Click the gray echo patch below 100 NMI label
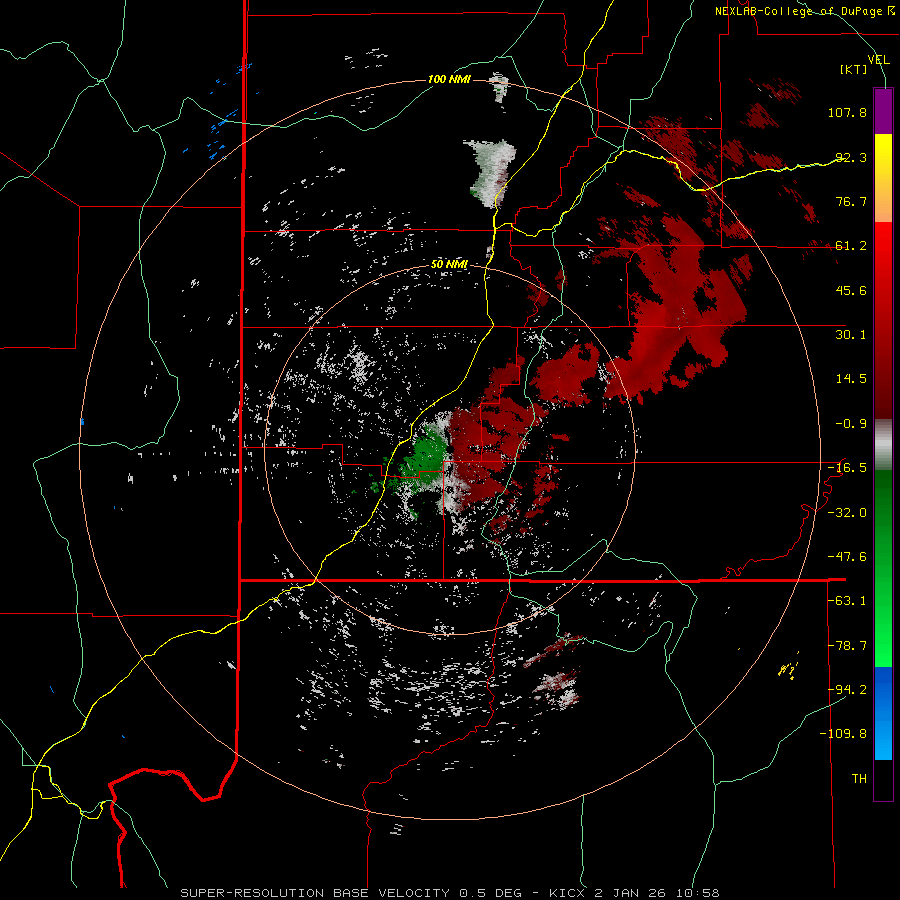The height and width of the screenshot is (900, 900). 492,171
